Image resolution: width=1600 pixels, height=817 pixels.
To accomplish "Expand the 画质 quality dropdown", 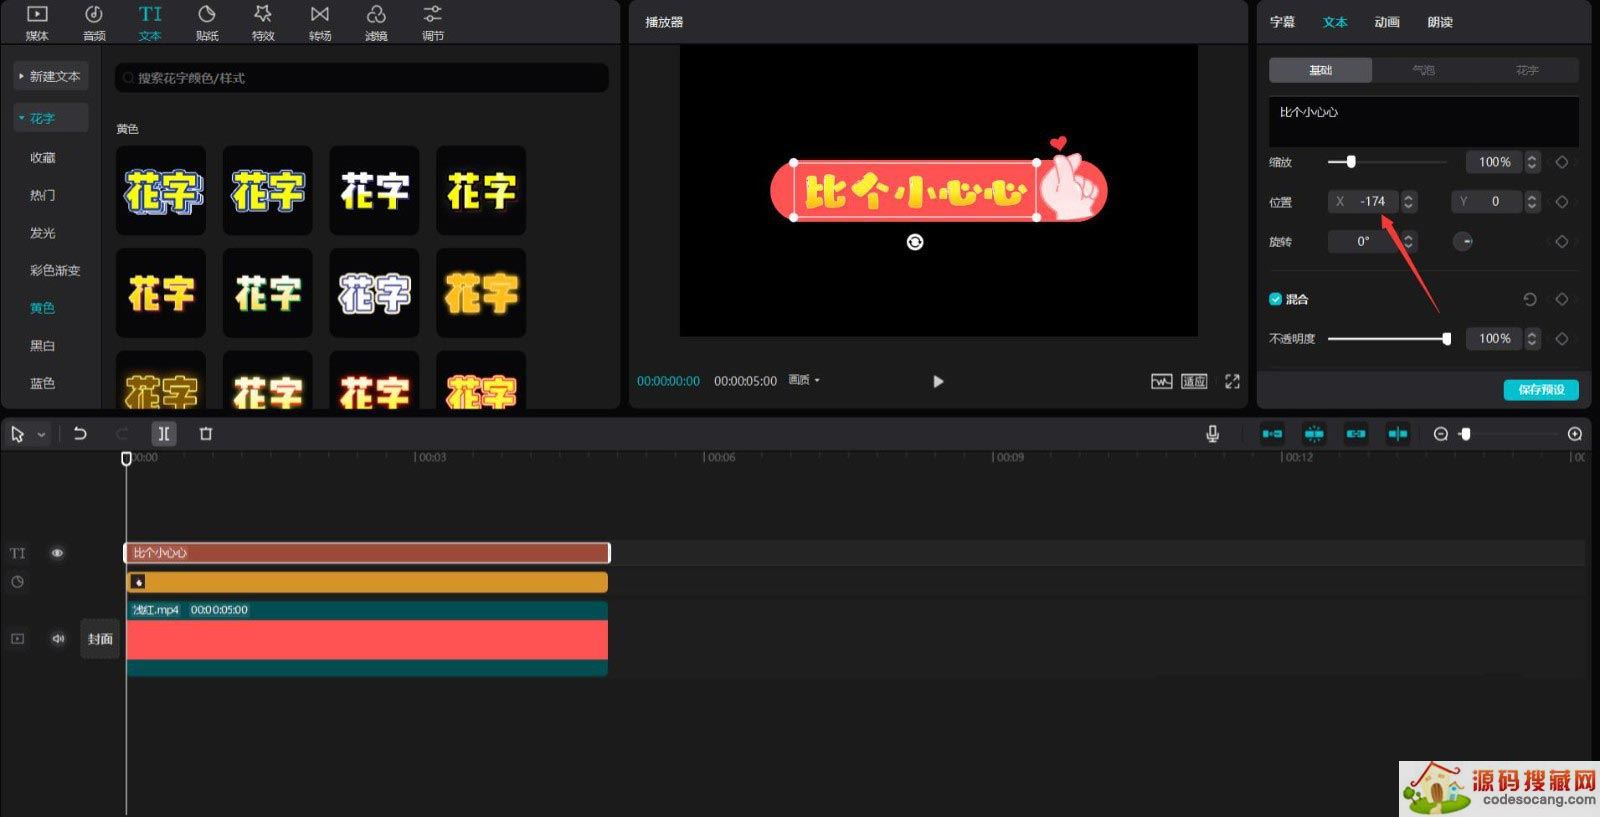I will 804,380.
